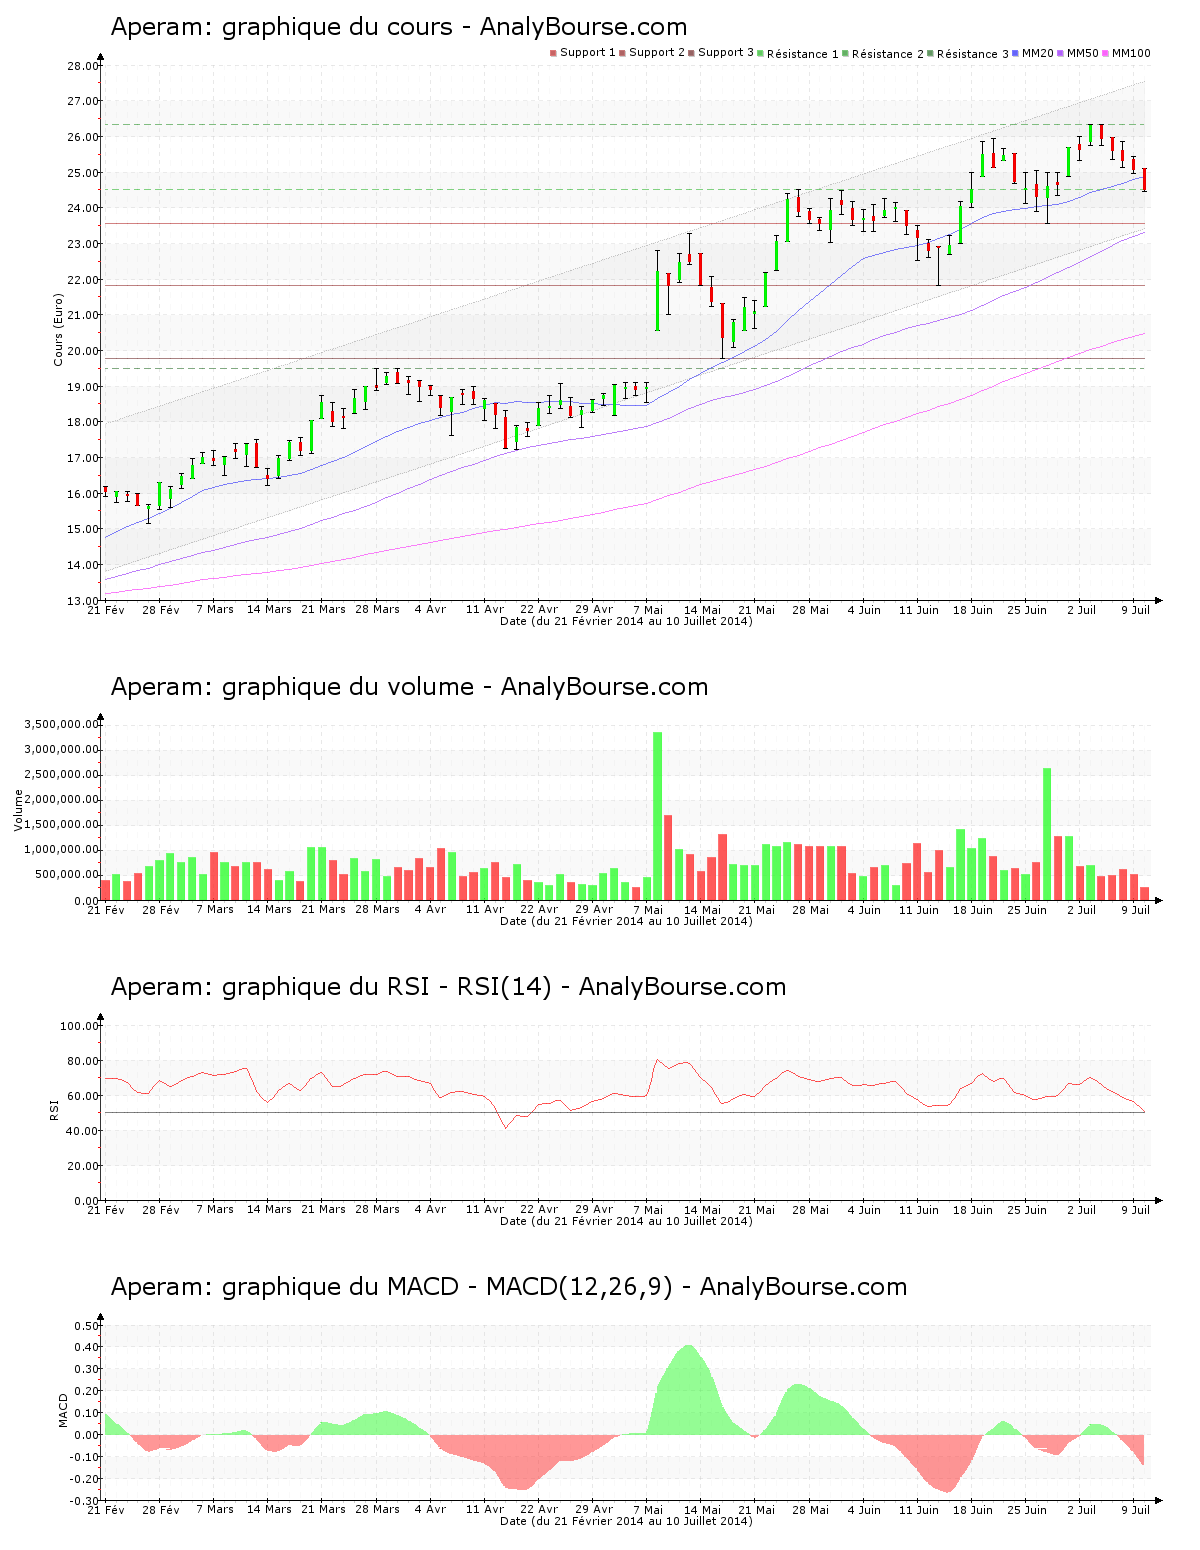Click the MM50 legend entry

coord(1078,53)
